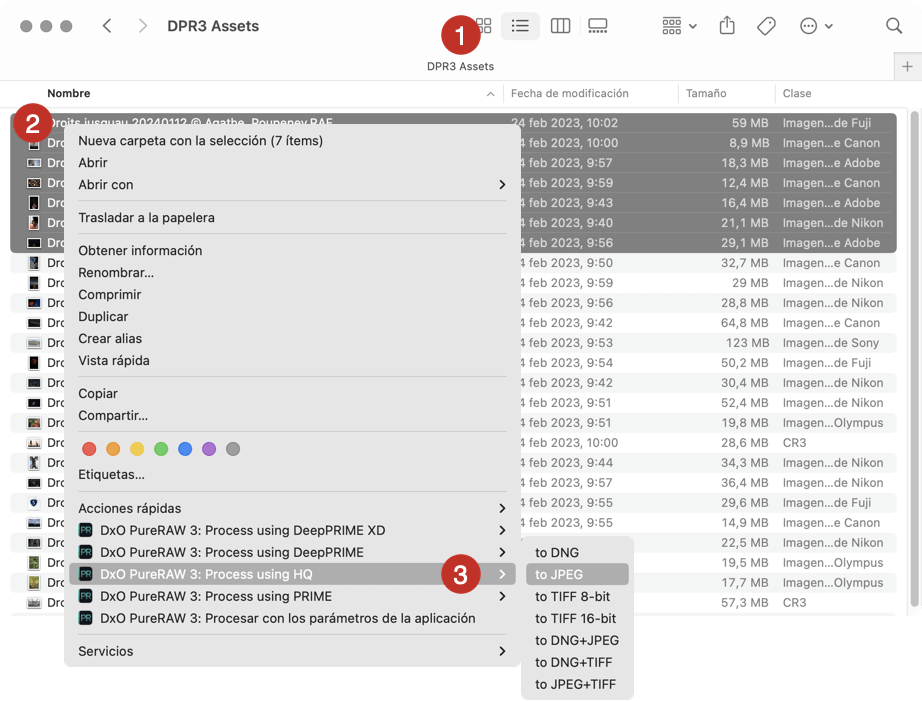Select to DNG+JPEG output
The width and height of the screenshot is (922, 701).
[577, 640]
